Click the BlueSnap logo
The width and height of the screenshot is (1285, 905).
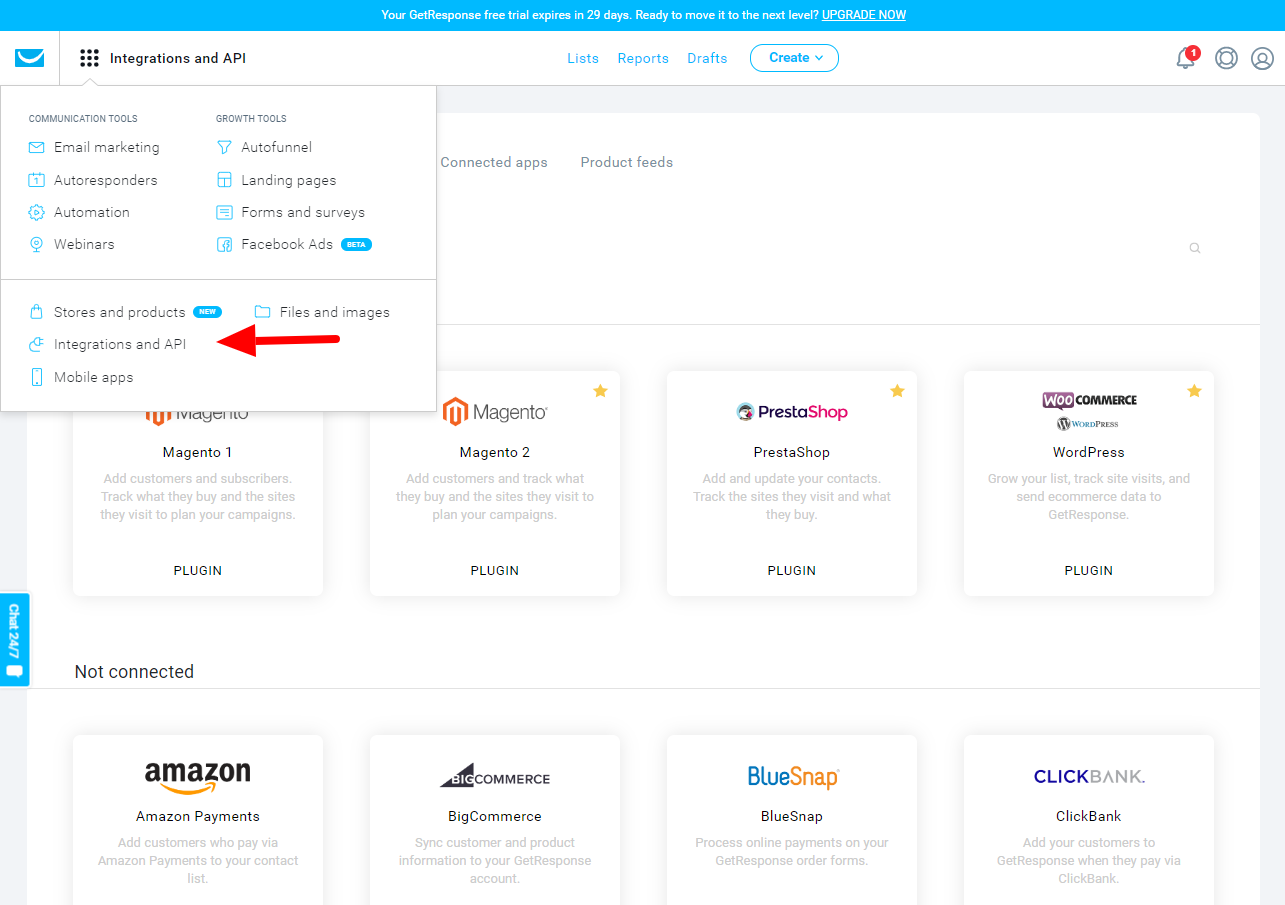tap(792, 777)
